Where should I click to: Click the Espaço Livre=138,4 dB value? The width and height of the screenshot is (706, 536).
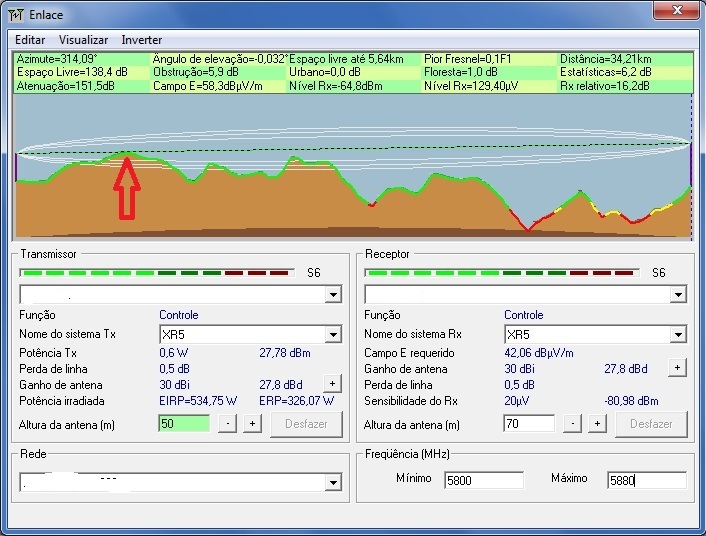[x=72, y=72]
